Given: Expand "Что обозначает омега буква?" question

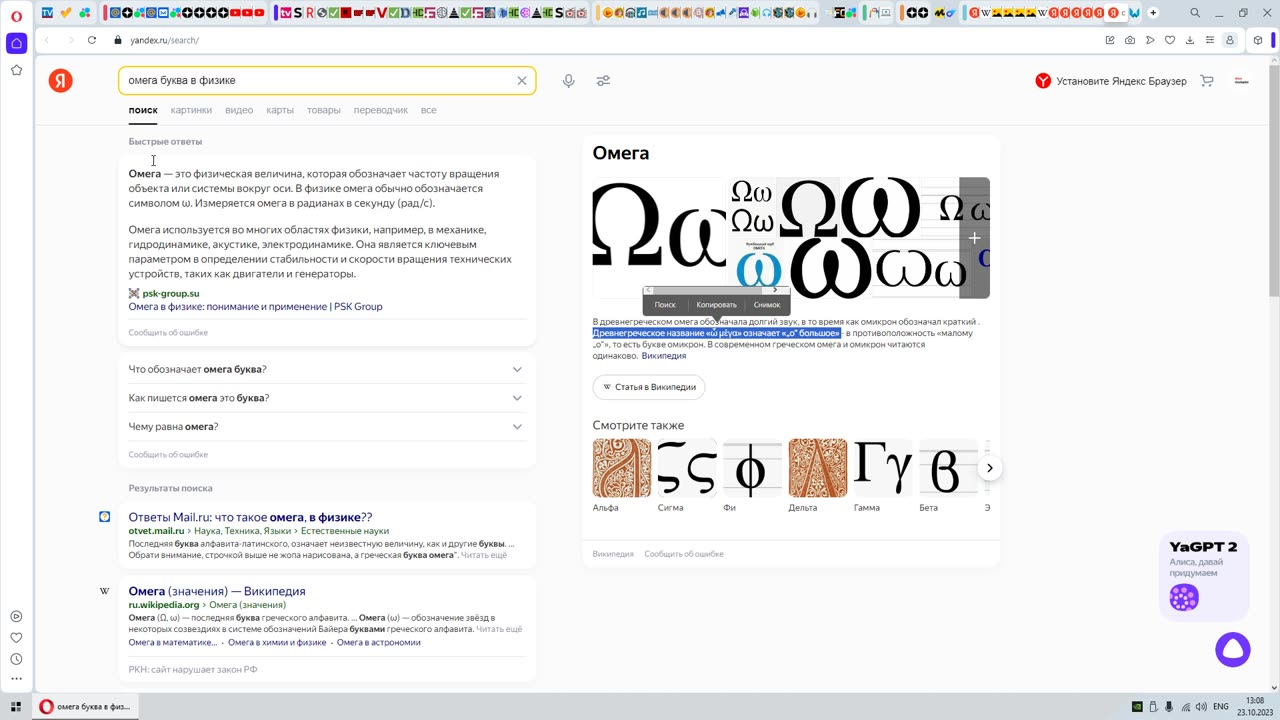Looking at the screenshot, I should pyautogui.click(x=327, y=369).
